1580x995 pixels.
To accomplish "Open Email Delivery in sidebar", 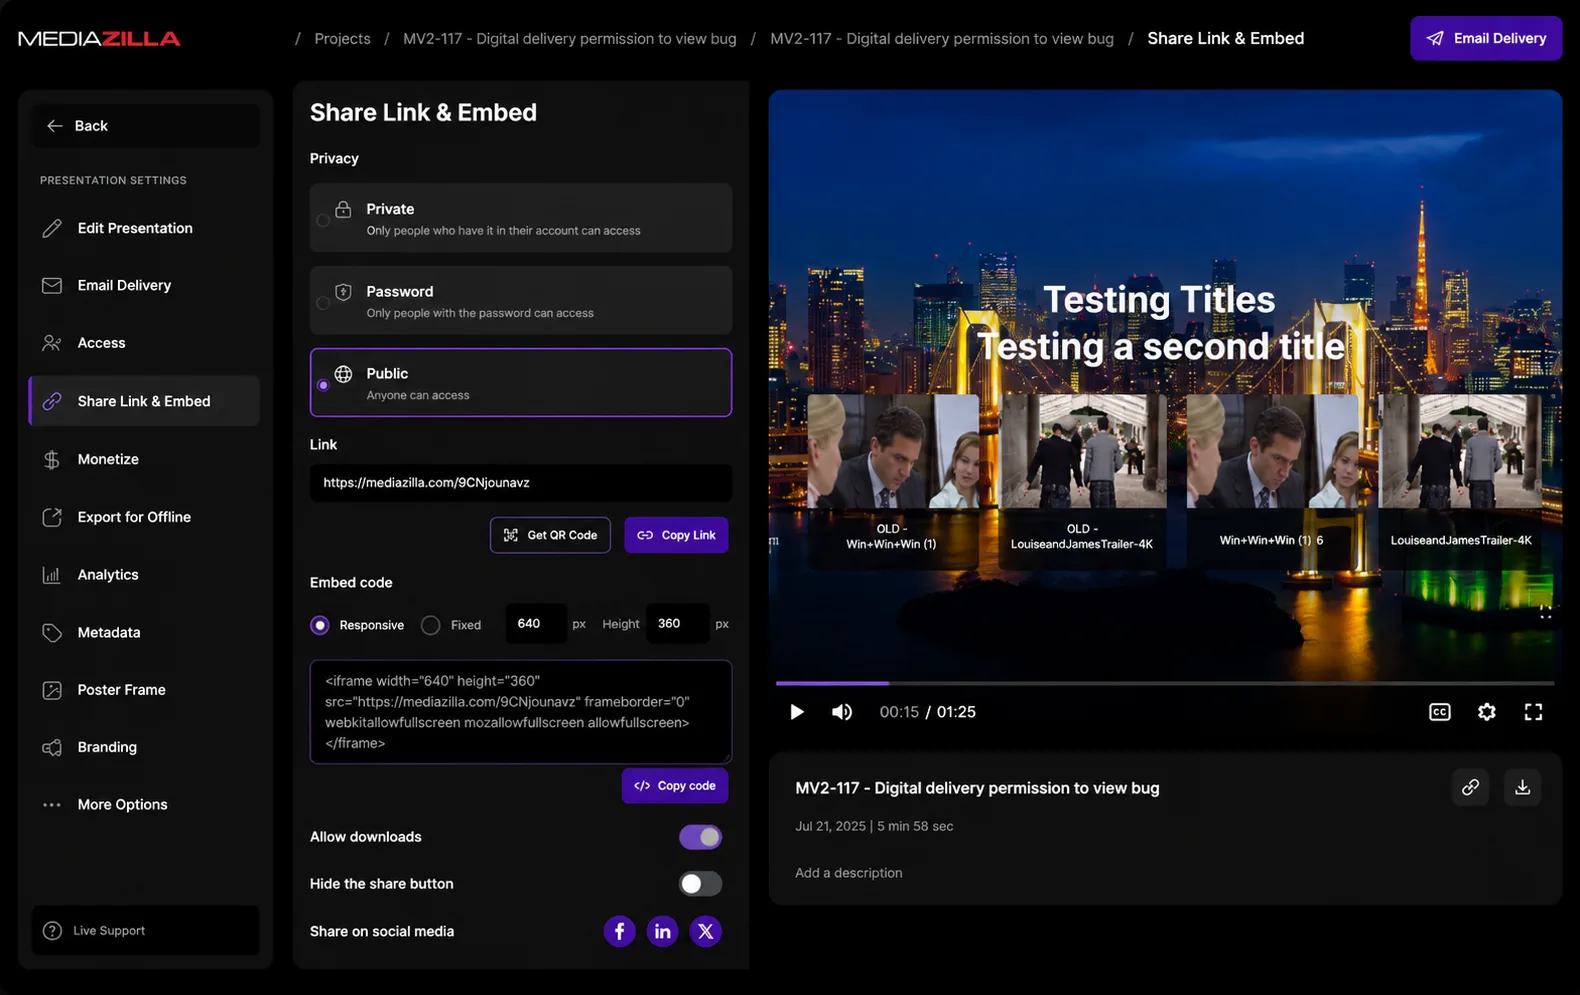I will coord(145,285).
